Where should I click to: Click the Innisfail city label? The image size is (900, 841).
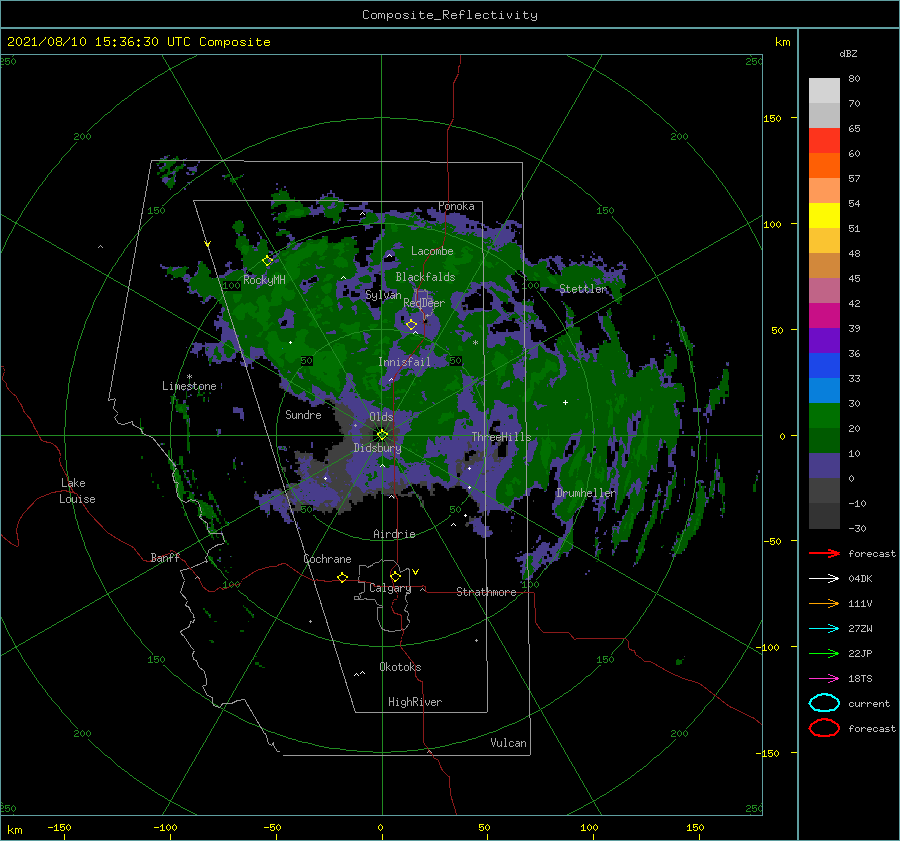pos(404,362)
